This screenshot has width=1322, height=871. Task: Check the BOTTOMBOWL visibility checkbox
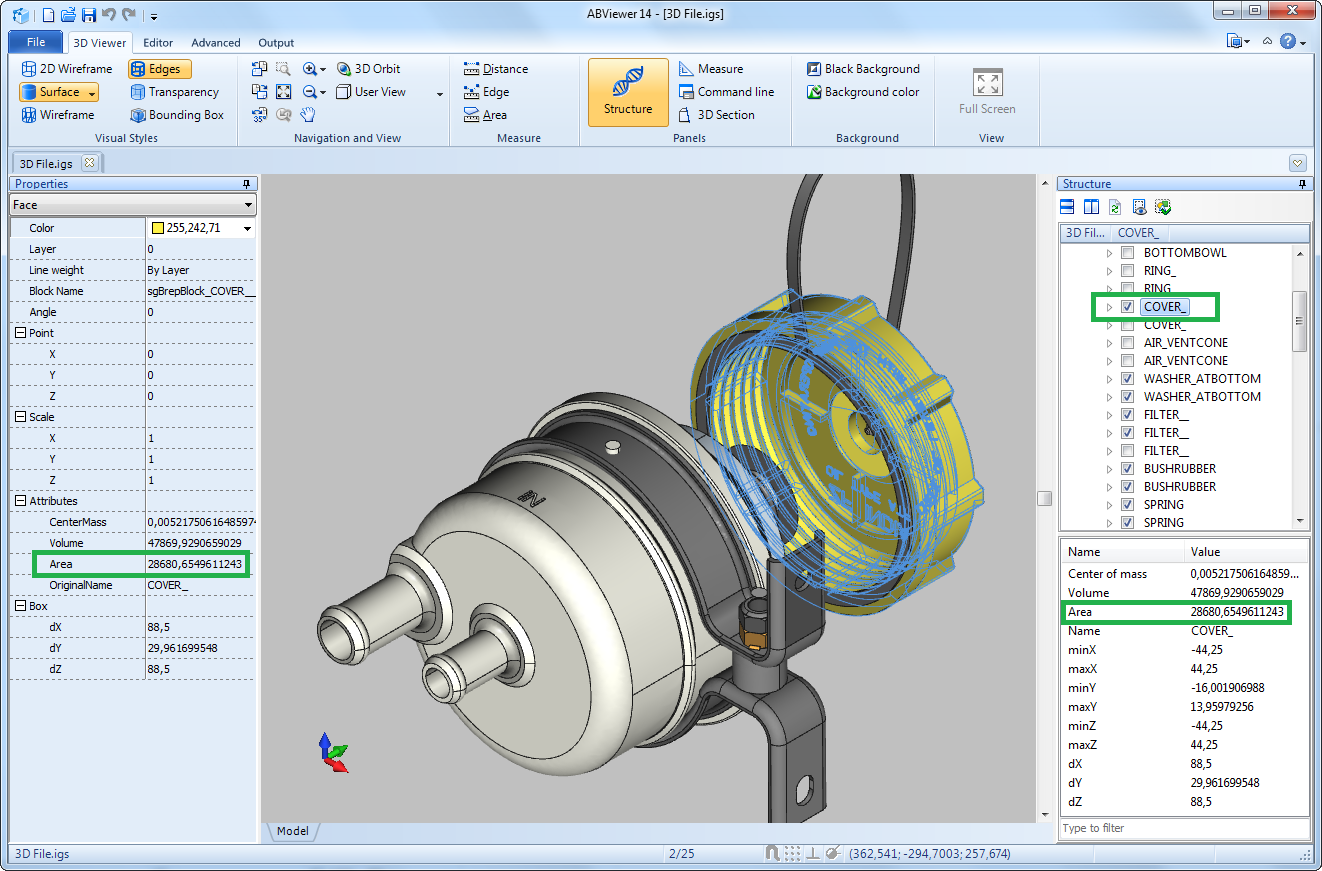(x=1127, y=253)
